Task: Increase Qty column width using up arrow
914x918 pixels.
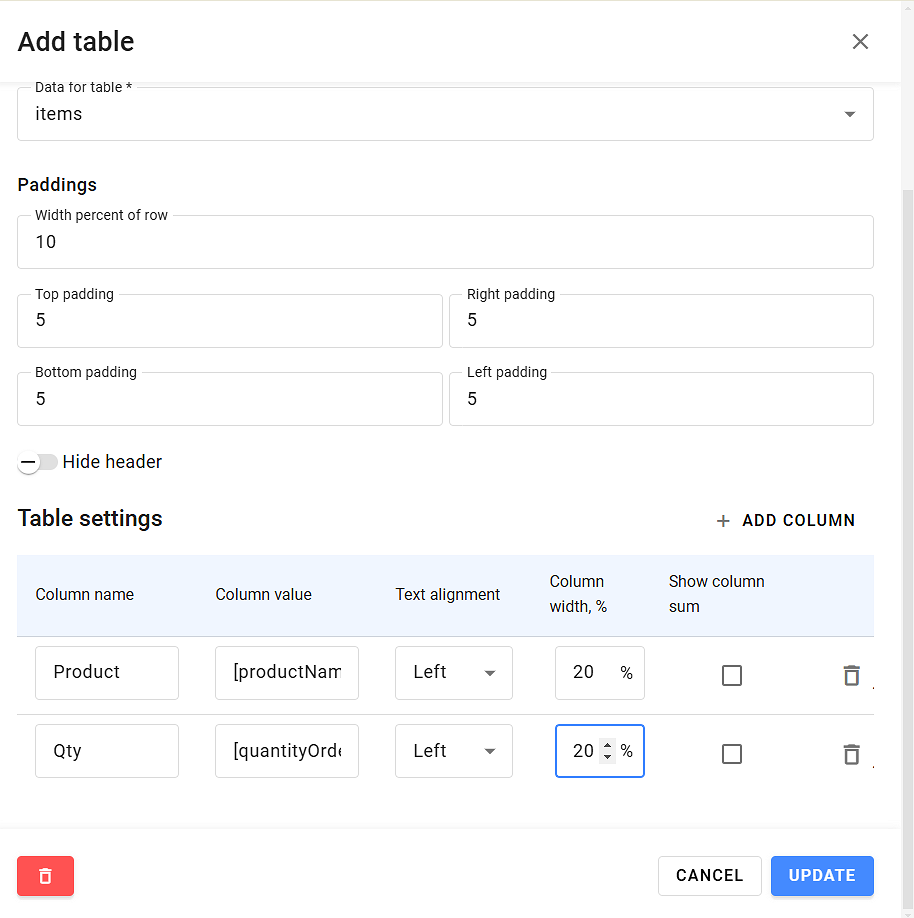Action: point(607,745)
